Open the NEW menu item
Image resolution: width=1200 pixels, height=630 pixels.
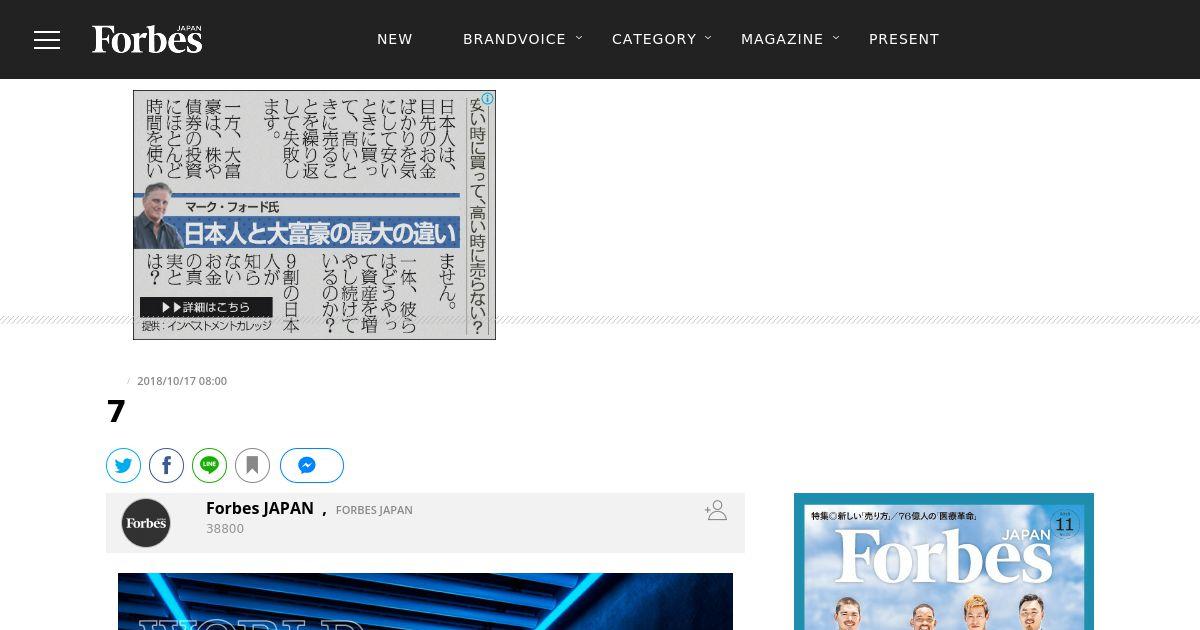pos(395,39)
